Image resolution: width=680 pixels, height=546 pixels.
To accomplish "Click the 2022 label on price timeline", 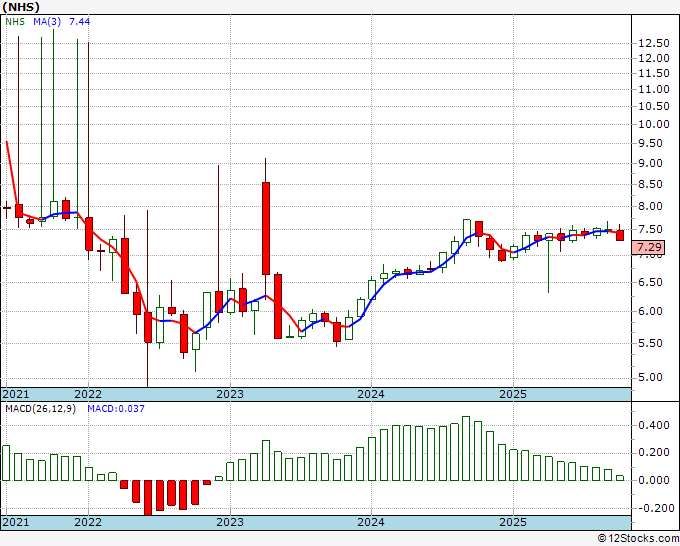I will coord(88,394).
